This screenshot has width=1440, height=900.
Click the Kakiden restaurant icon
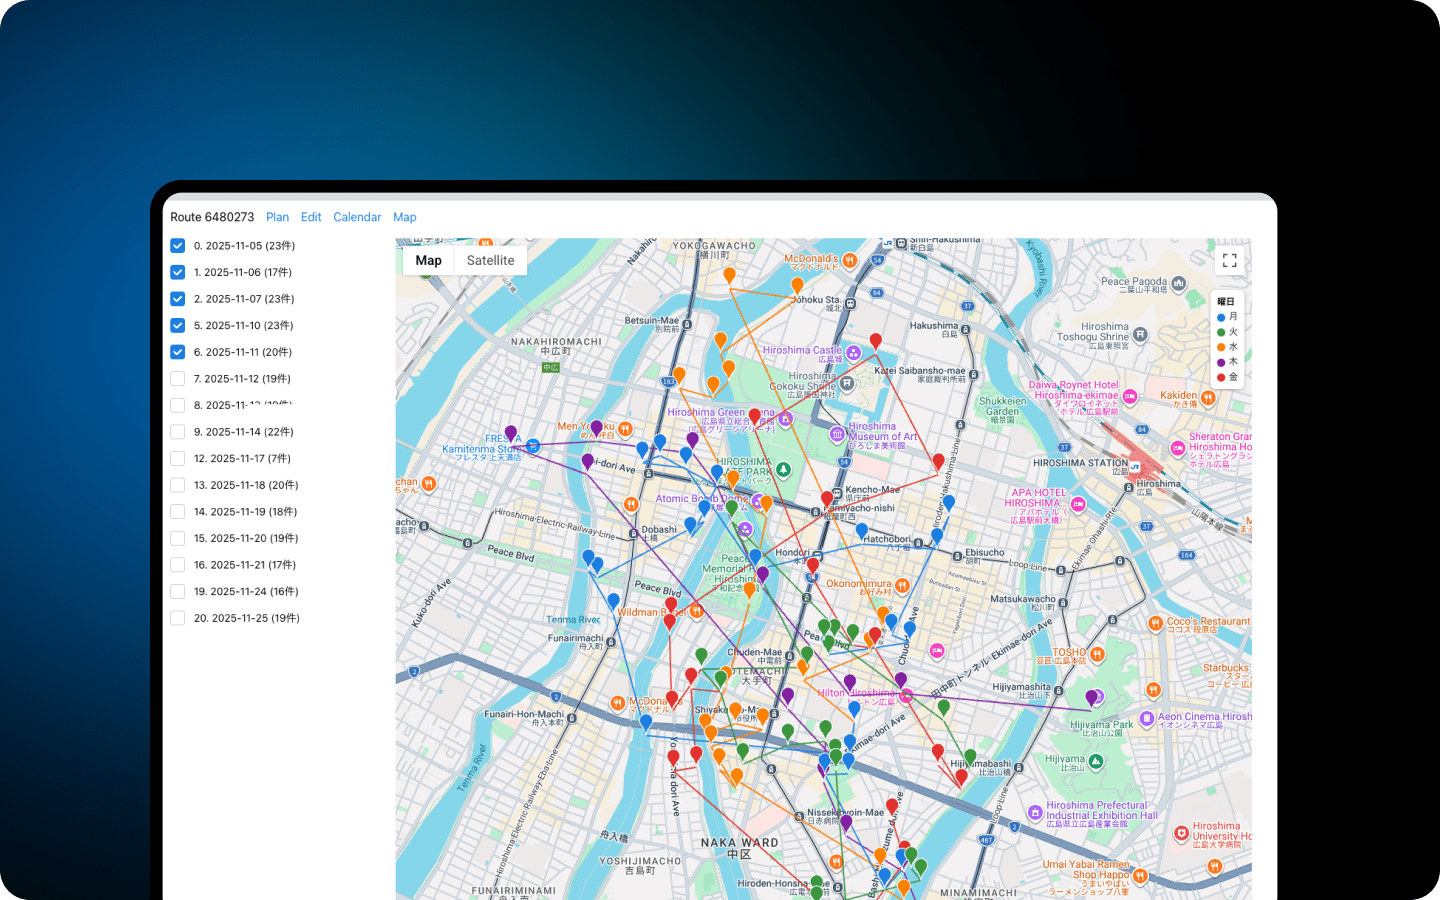[x=1208, y=398]
